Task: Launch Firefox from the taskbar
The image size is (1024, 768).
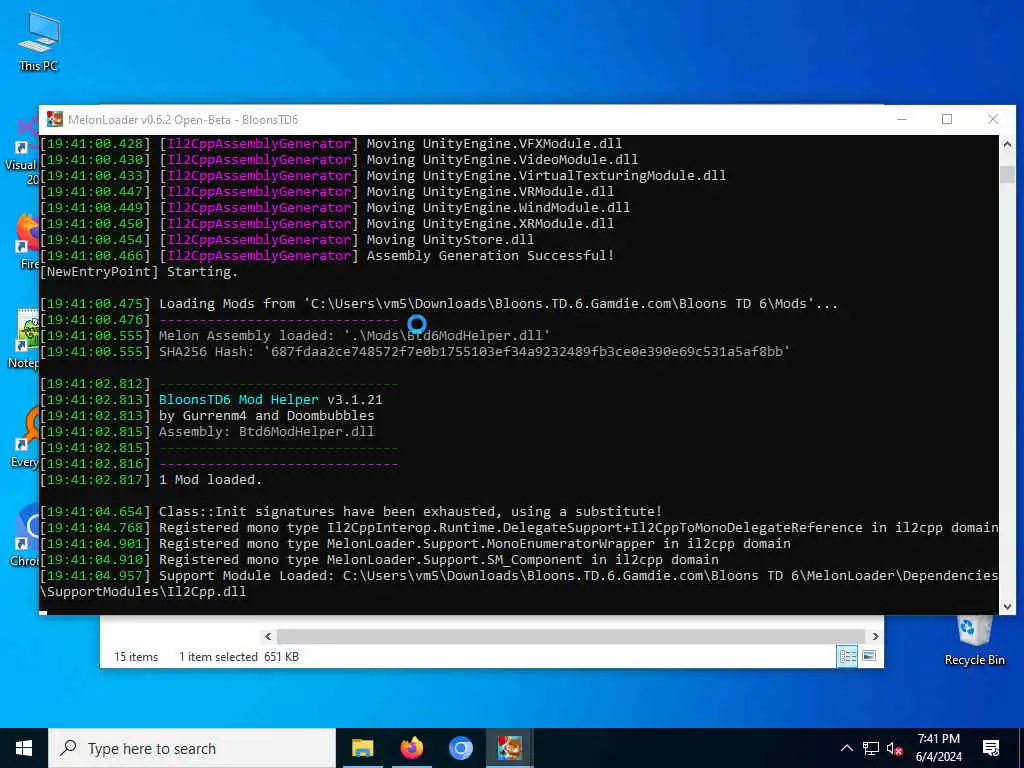Action: click(411, 748)
